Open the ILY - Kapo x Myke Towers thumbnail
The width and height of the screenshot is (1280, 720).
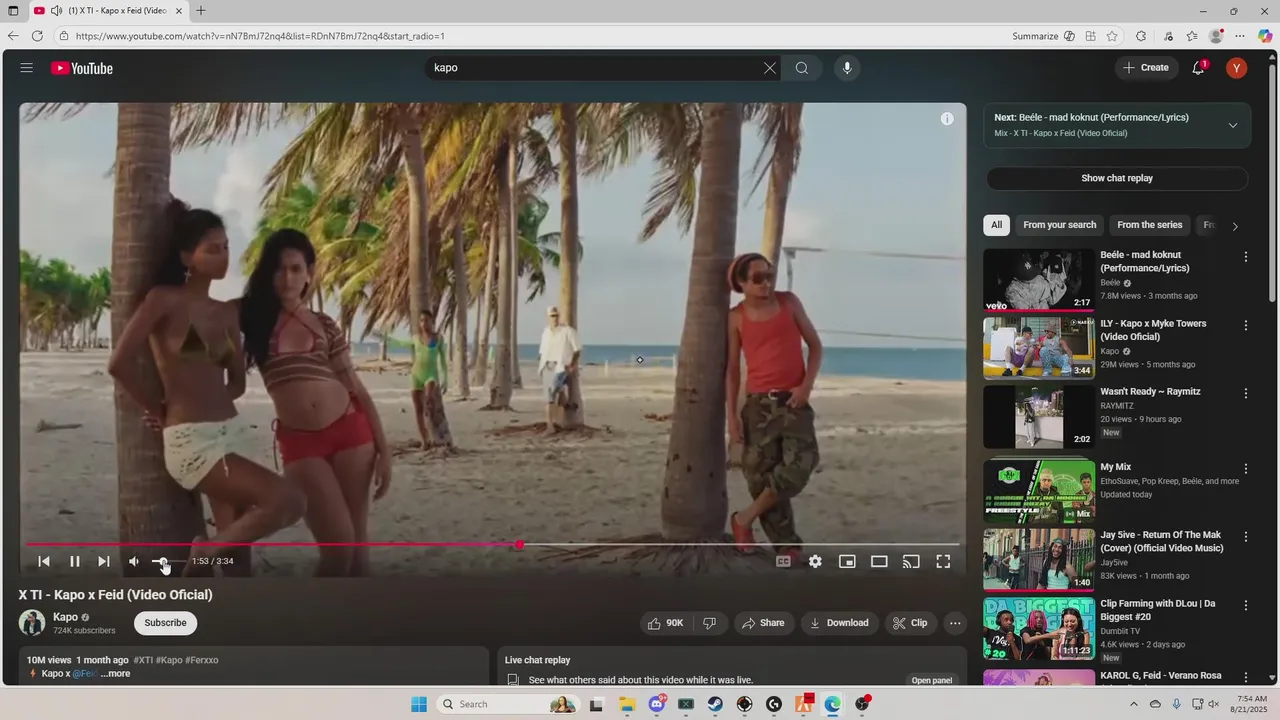point(1038,348)
